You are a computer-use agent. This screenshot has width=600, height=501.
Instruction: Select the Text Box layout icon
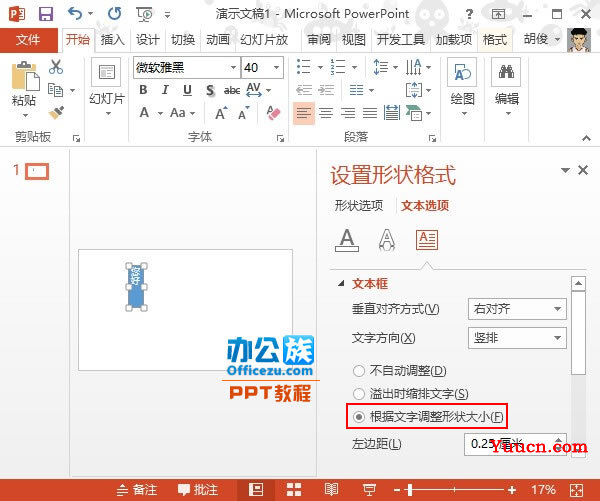click(427, 240)
